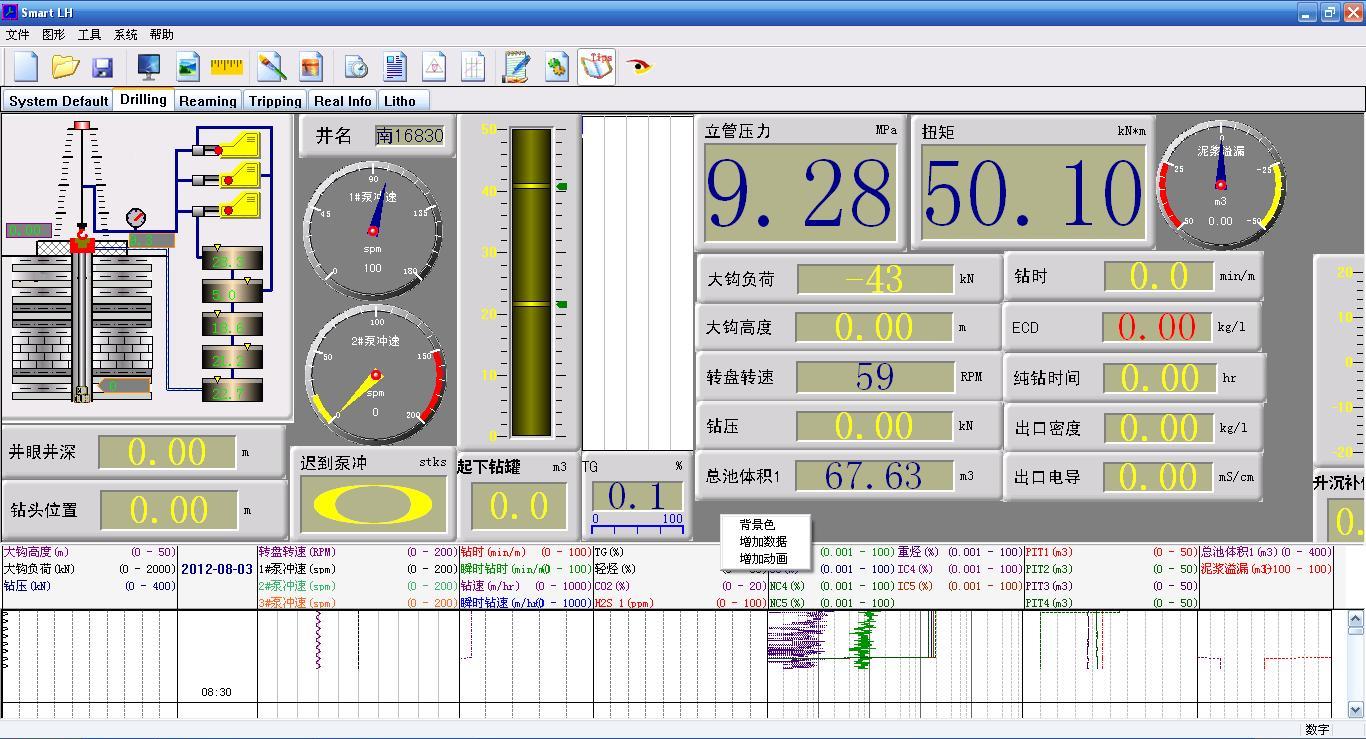Screen dimensions: 1366x739
Task: Save using the floppy disk icon
Action: [102, 67]
